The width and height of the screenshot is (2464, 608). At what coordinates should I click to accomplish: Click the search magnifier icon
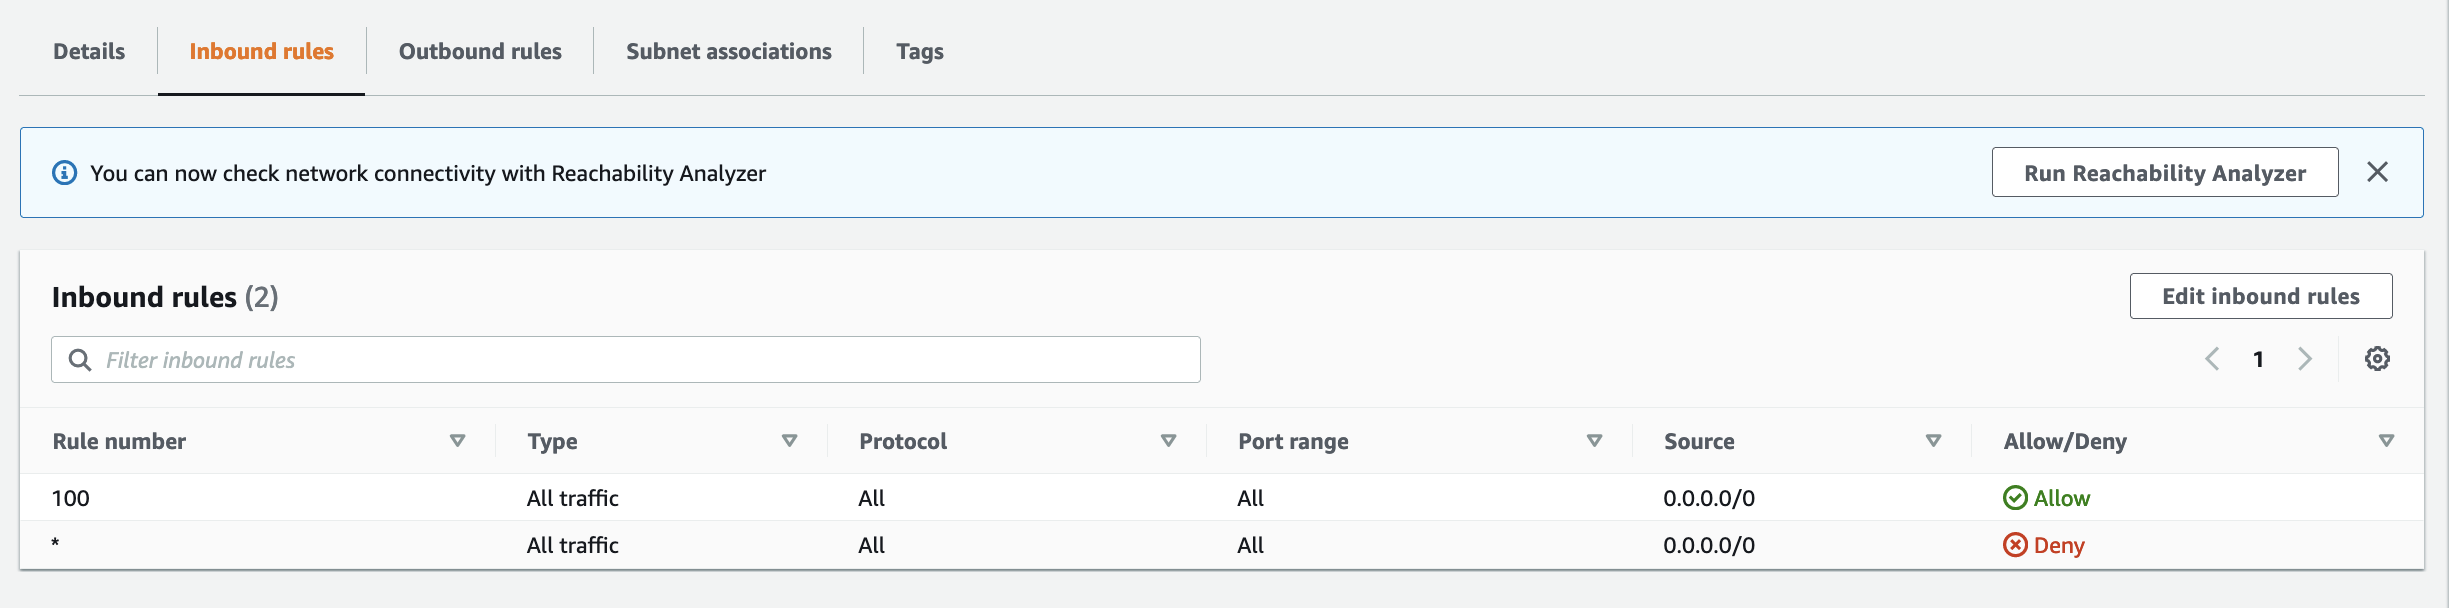pos(80,360)
